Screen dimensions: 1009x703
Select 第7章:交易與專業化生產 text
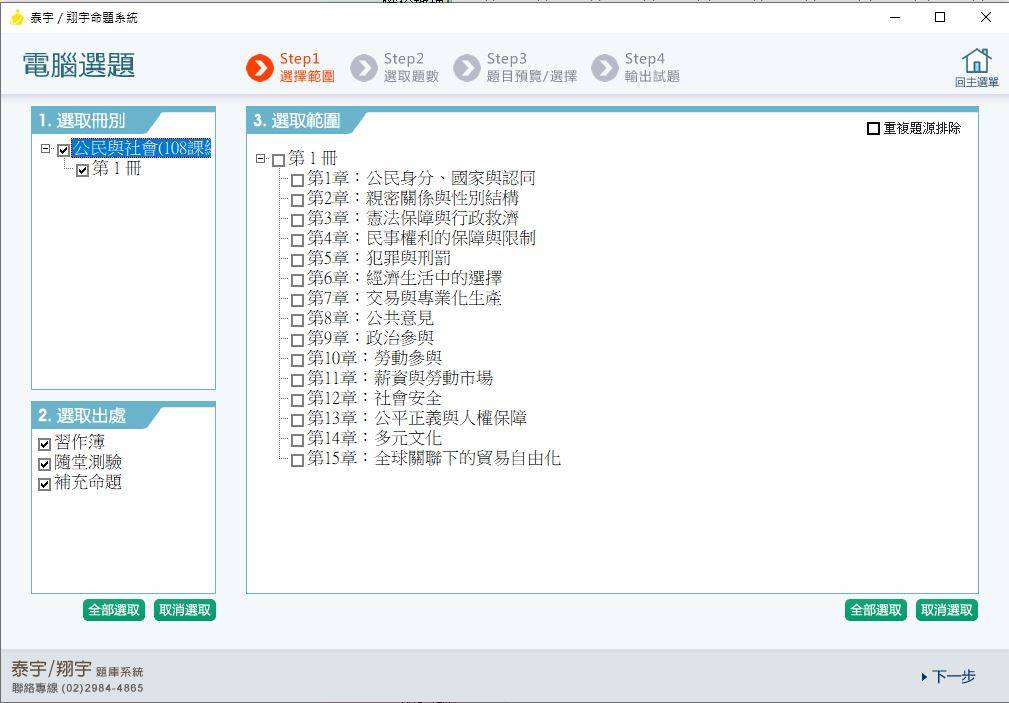404,298
